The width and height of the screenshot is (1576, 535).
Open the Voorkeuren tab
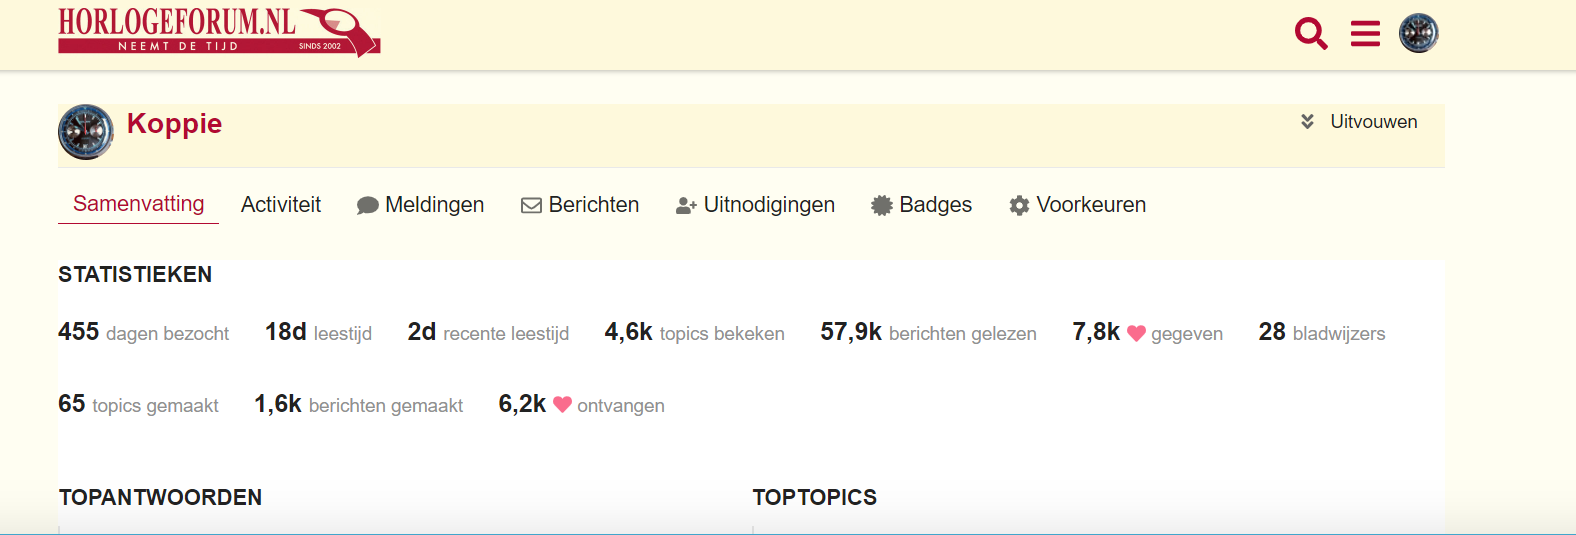[x=1077, y=205]
